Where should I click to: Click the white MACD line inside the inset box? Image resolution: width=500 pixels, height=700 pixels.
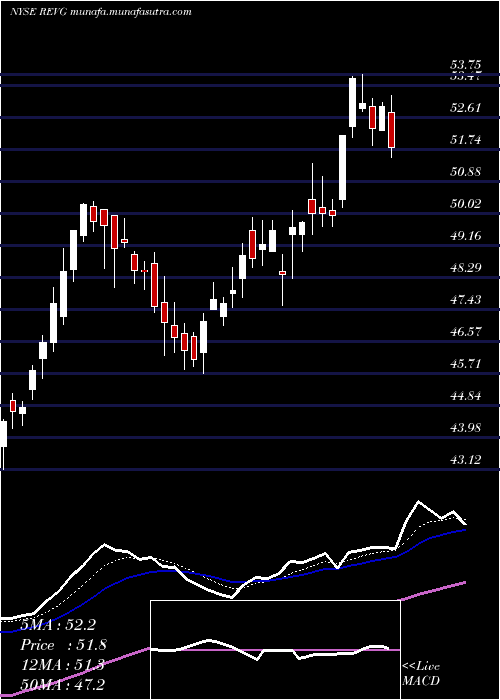tap(271, 650)
